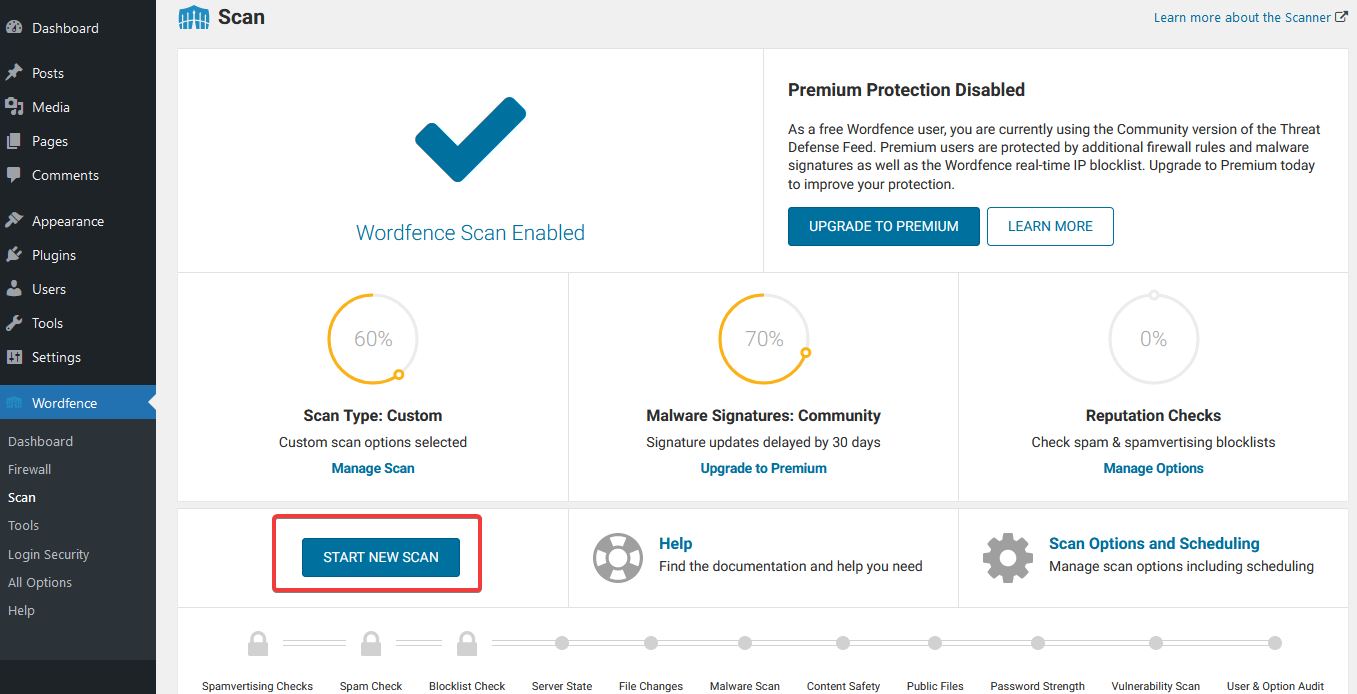The width and height of the screenshot is (1357, 694).
Task: Click the Content Safety stage dot
Action: coord(843,643)
